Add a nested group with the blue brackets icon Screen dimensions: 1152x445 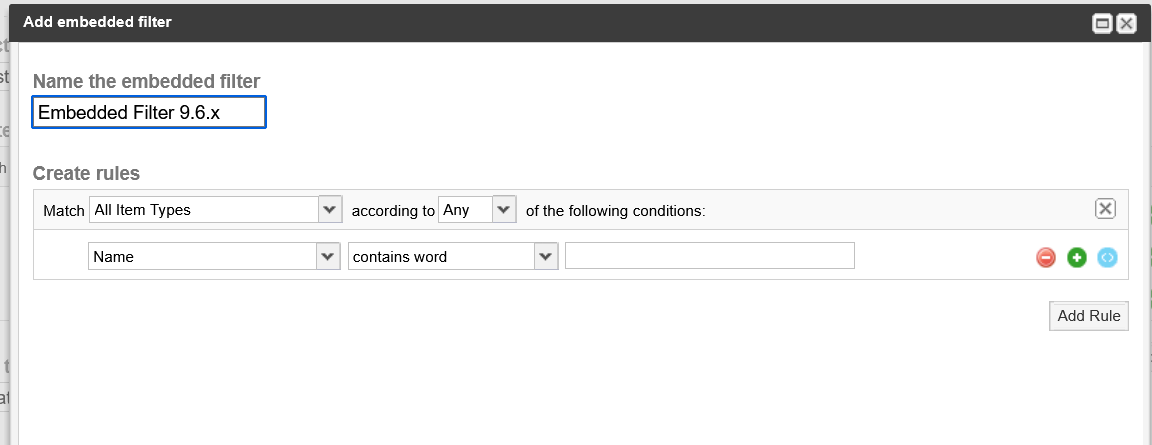[1107, 258]
